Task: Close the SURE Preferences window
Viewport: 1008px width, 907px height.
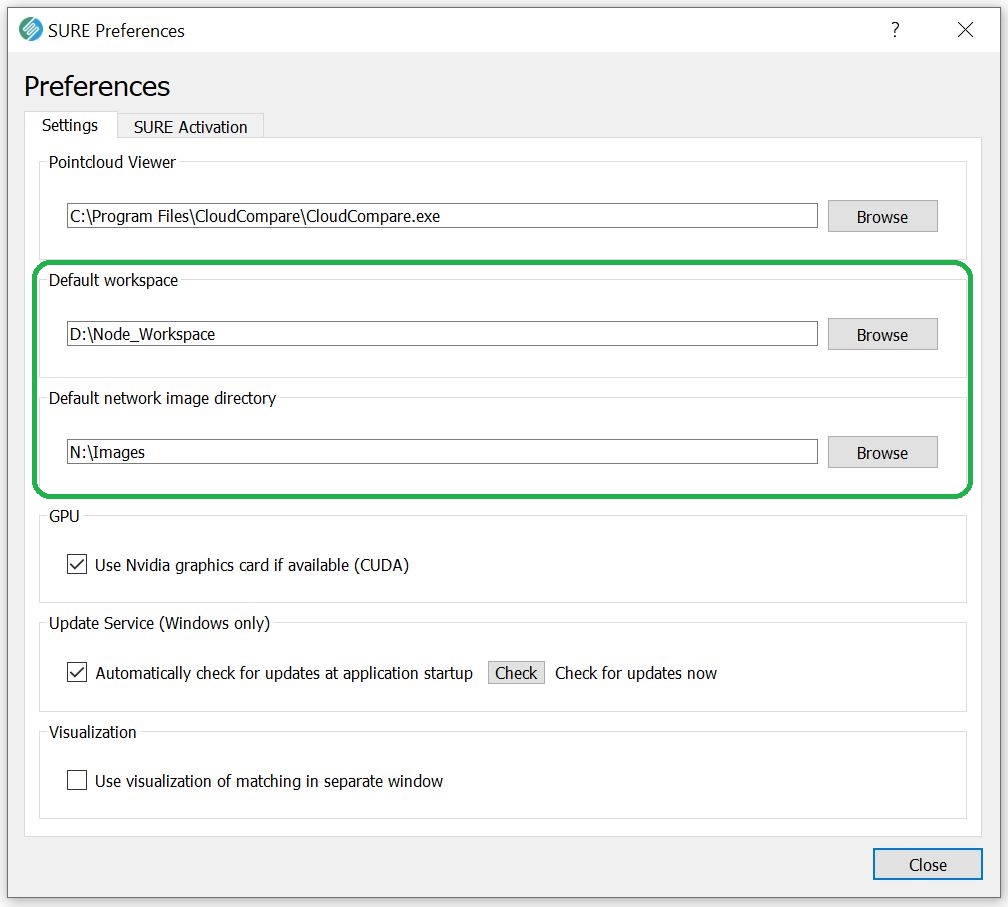Action: point(965,30)
